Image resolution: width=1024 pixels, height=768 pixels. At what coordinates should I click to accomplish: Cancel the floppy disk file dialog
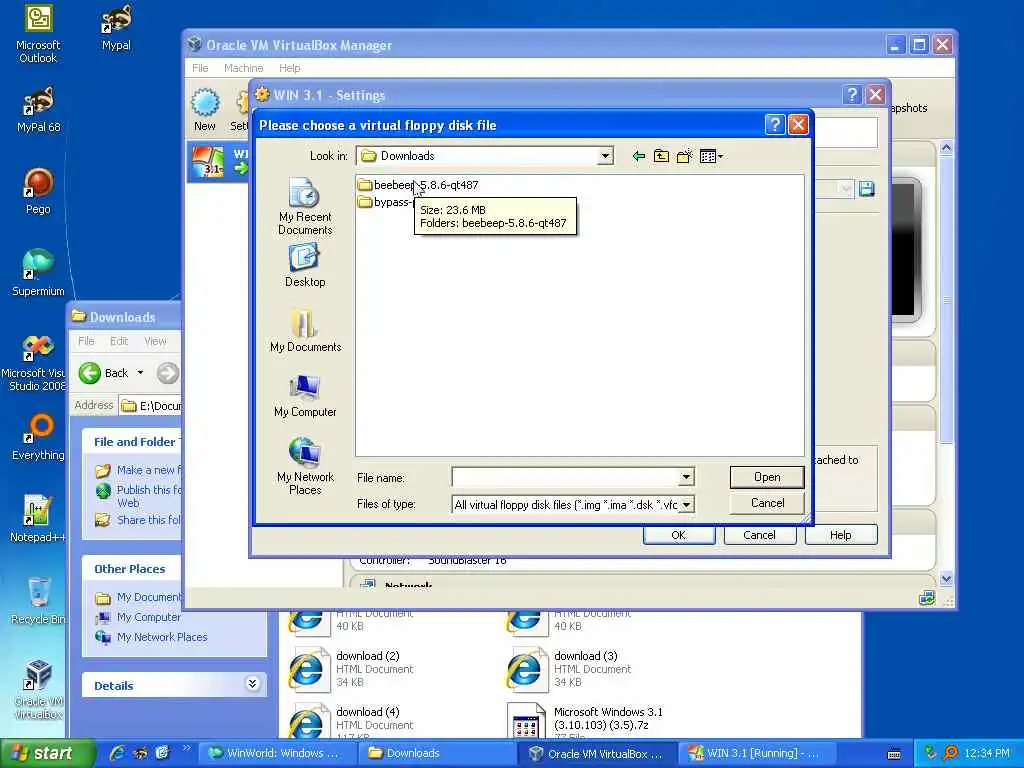[x=767, y=503]
